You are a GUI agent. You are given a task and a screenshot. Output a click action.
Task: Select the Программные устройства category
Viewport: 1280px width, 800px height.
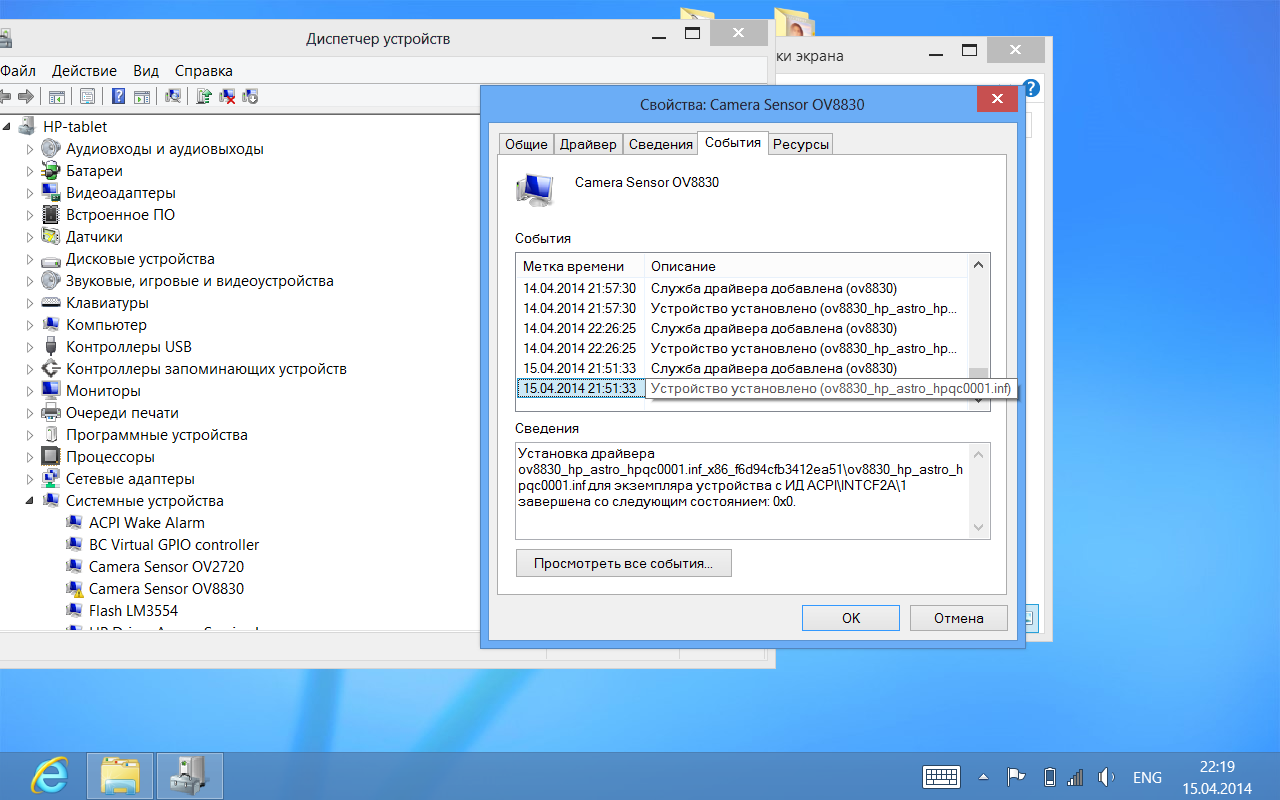pos(156,435)
